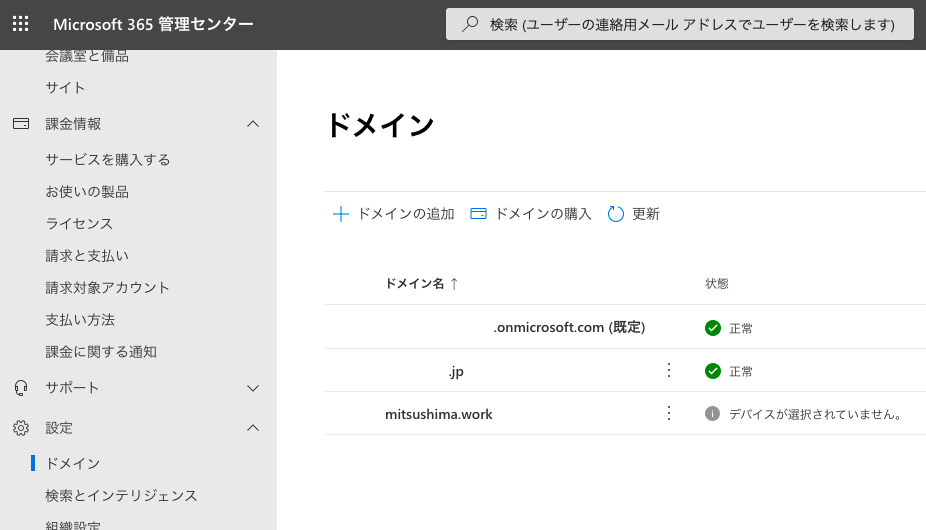Select the 設定 sidebar heading
The image size is (926, 530).
coord(59,428)
